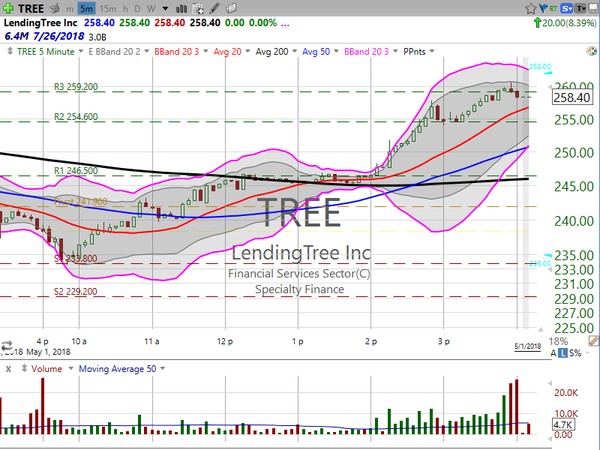Expand the Avg 200 dropdown

point(294,51)
